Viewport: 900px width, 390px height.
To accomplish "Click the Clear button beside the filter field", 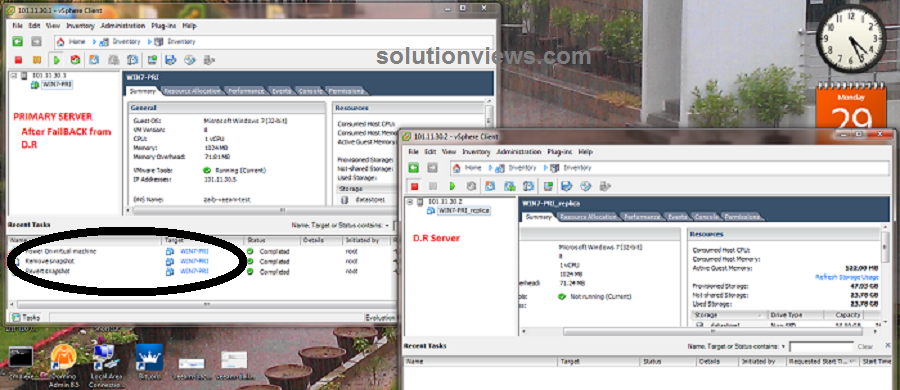I will tap(865, 347).
